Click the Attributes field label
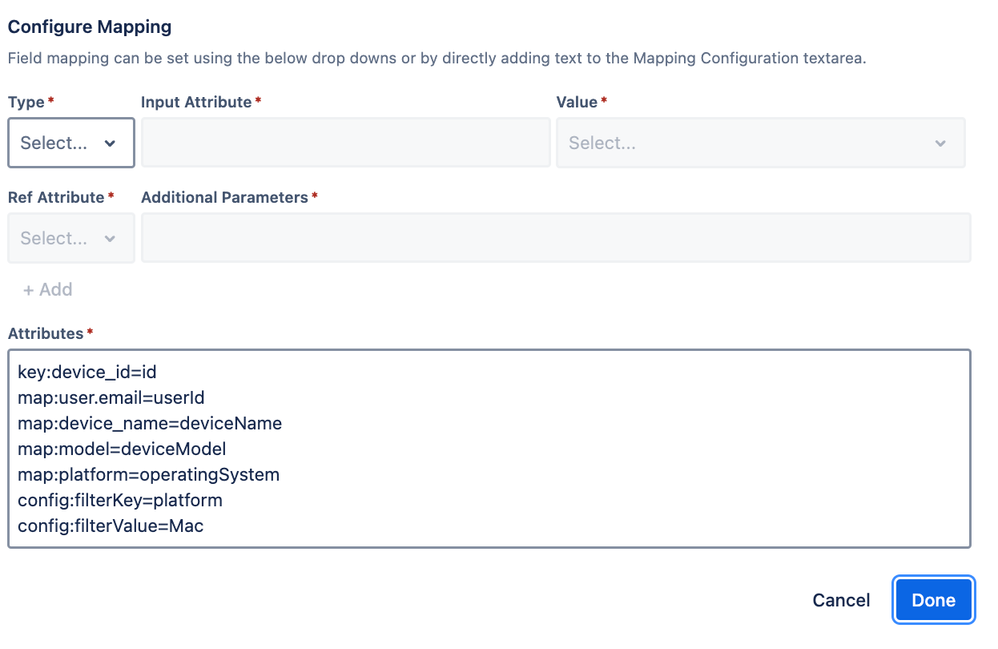Viewport: 998px width, 649px height. click(x=45, y=333)
